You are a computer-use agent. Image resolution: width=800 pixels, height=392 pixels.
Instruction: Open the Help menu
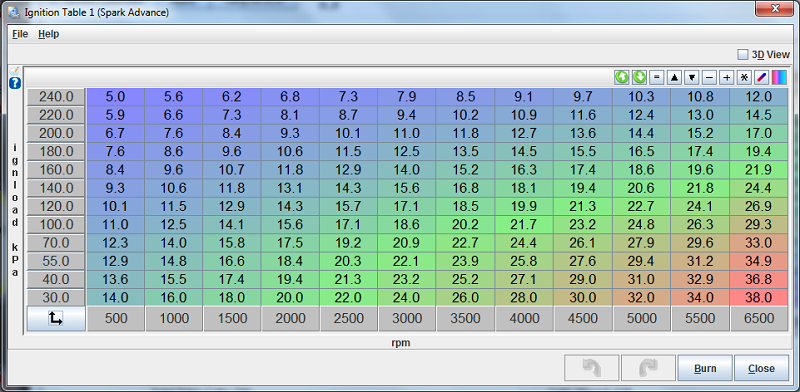tap(48, 34)
